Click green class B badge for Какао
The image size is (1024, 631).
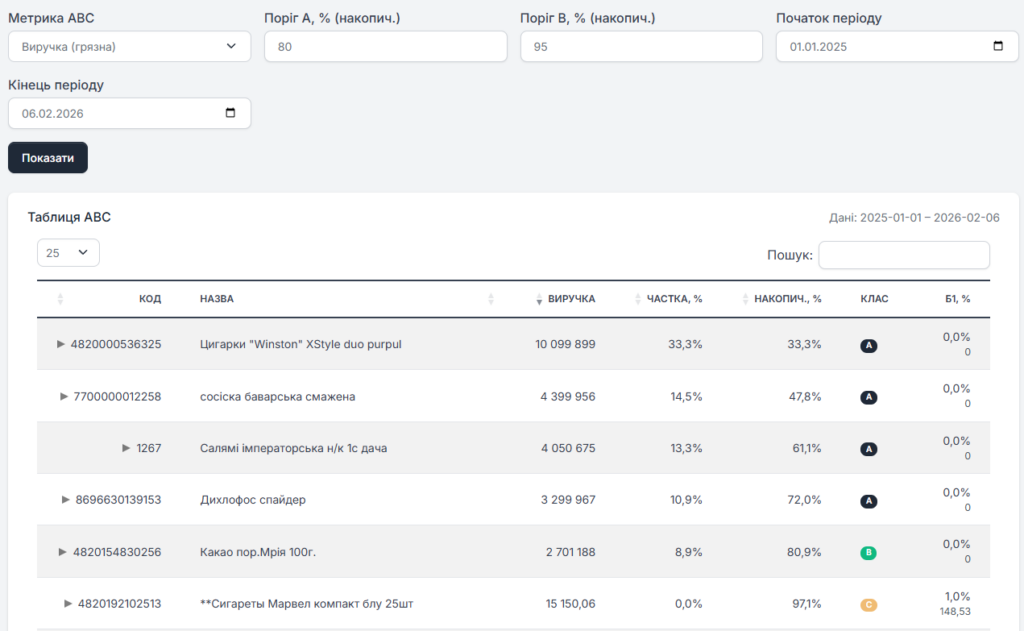[x=869, y=553]
